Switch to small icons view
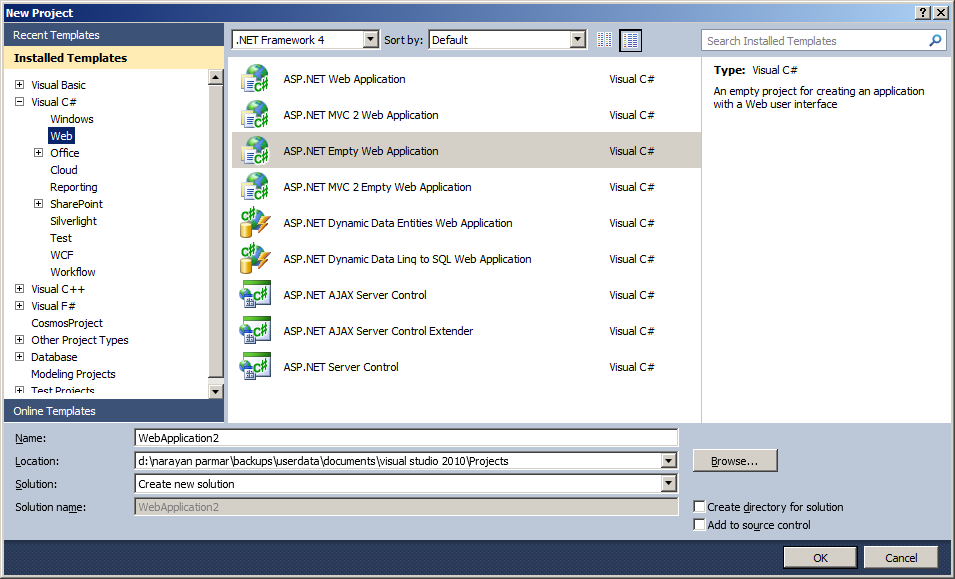 [x=604, y=40]
